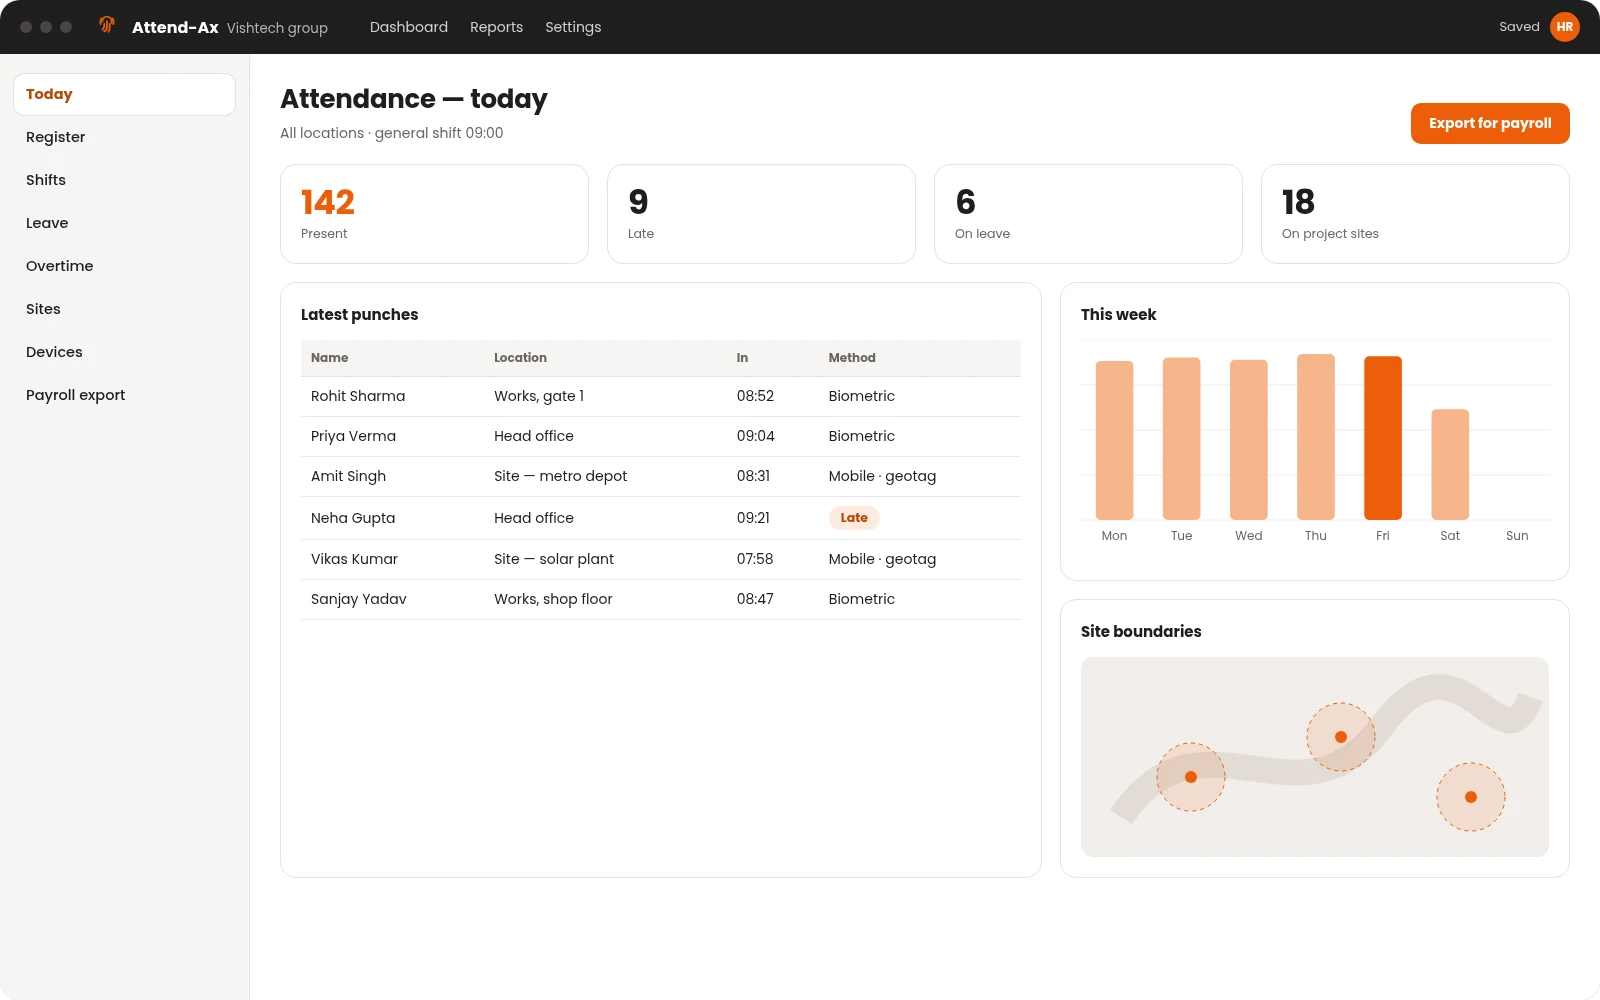Click the highlighted Fri bar in chart
Viewport: 1600px width, 1000px height.
1383,438
